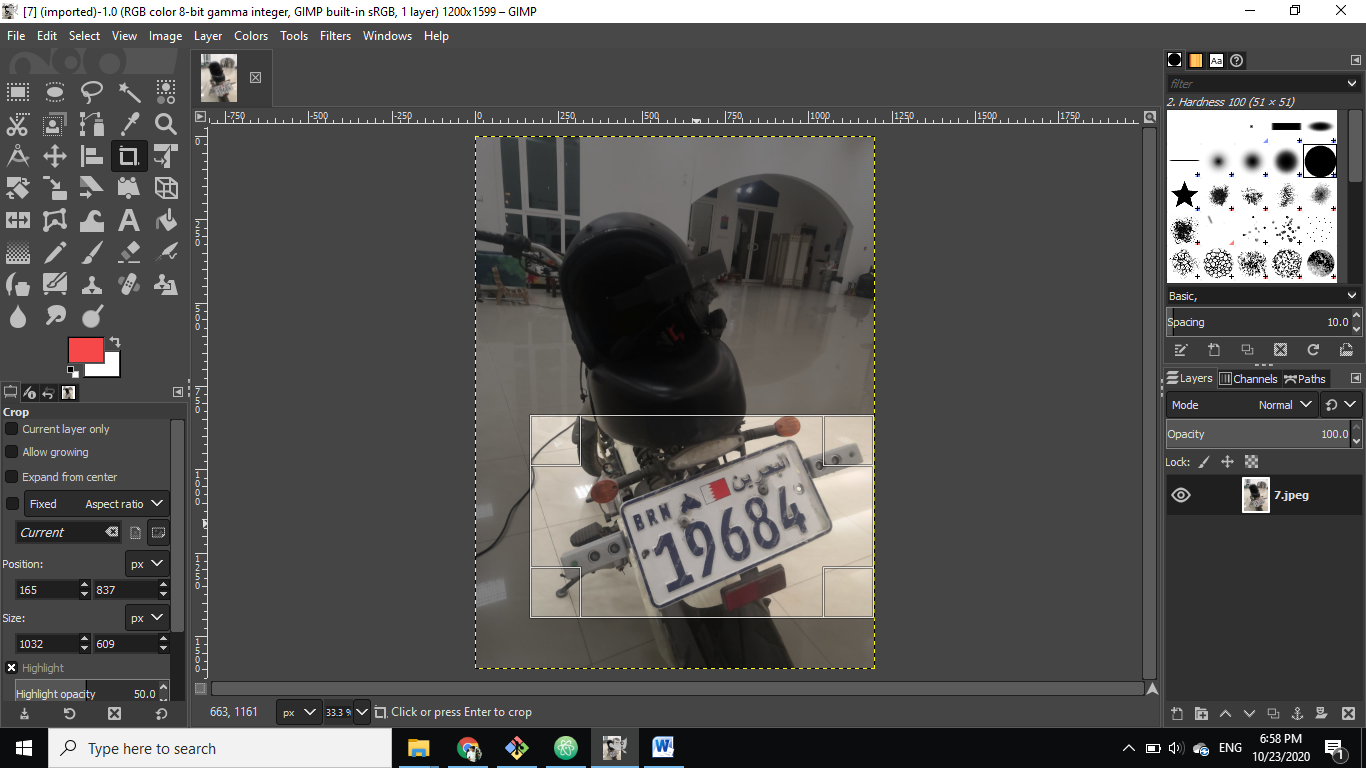
Task: Pick the Free Select lasso tool
Action: [x=92, y=93]
